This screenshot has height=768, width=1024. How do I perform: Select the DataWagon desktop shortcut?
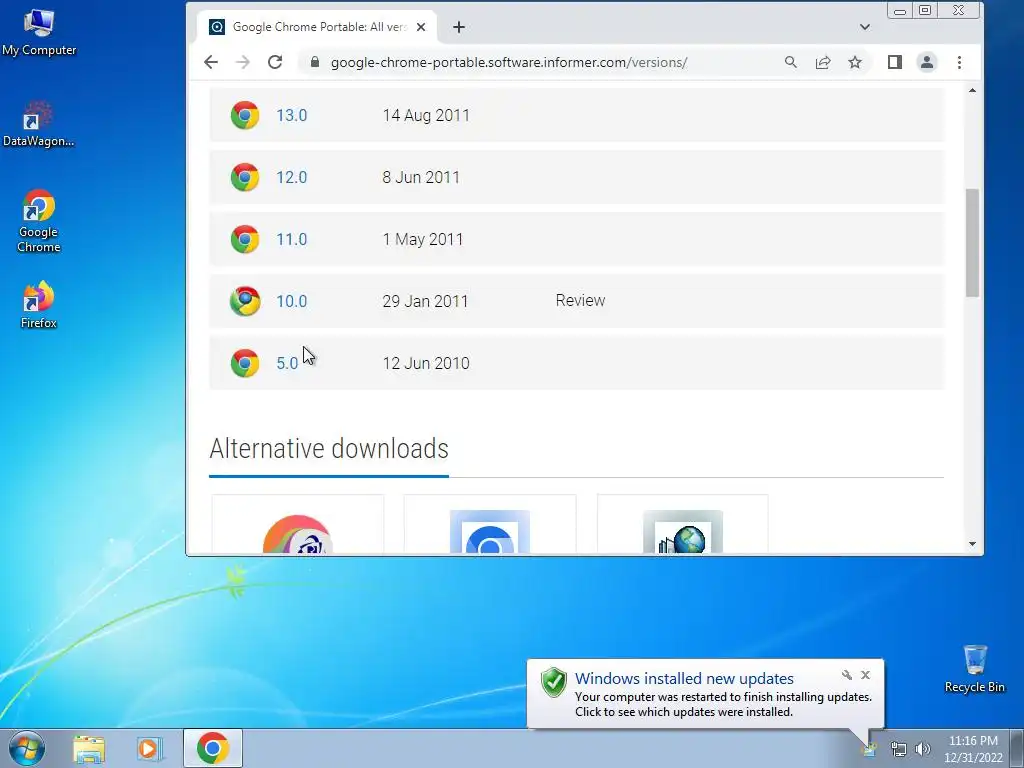click(x=39, y=124)
